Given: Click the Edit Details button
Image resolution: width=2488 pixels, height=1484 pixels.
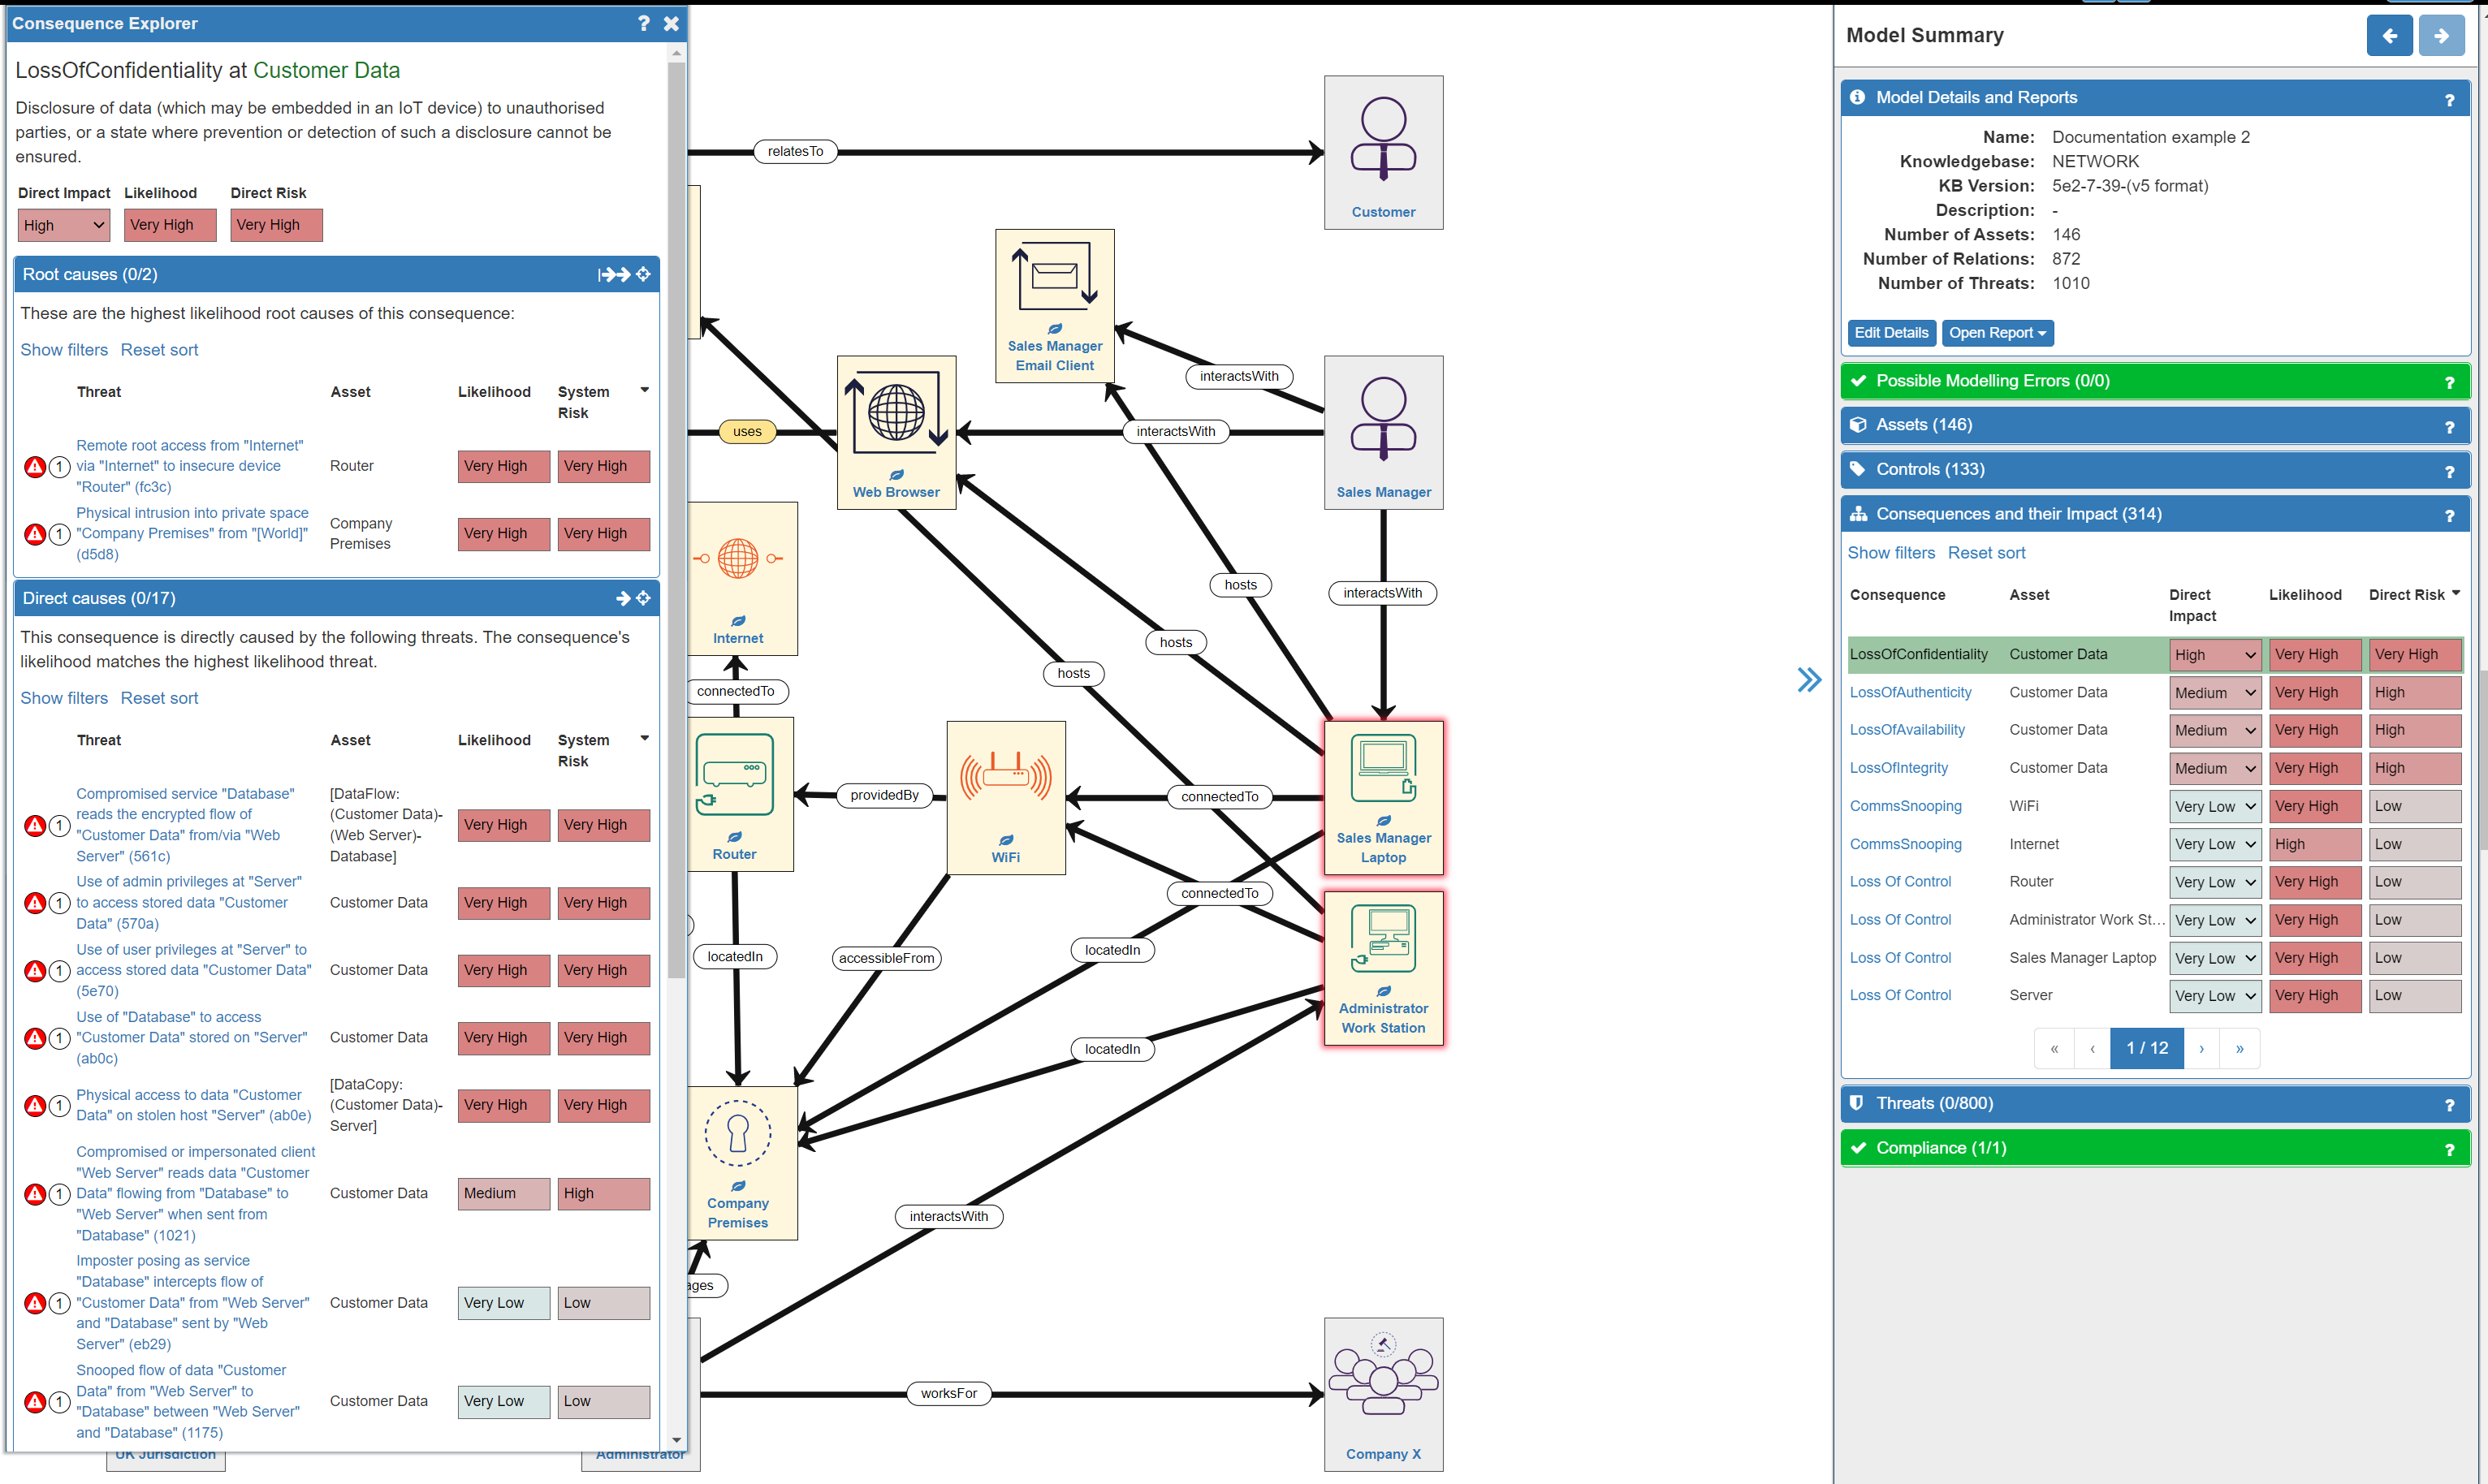Looking at the screenshot, I should pos(1891,333).
